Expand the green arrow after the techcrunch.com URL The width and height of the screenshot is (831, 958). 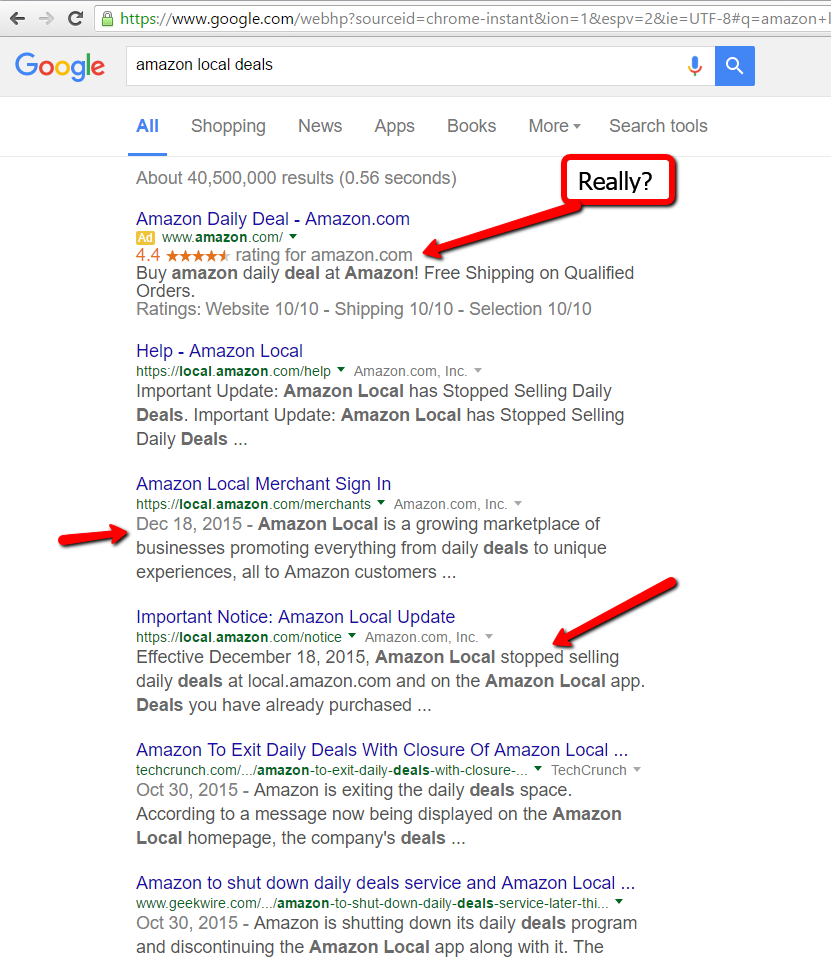(538, 769)
